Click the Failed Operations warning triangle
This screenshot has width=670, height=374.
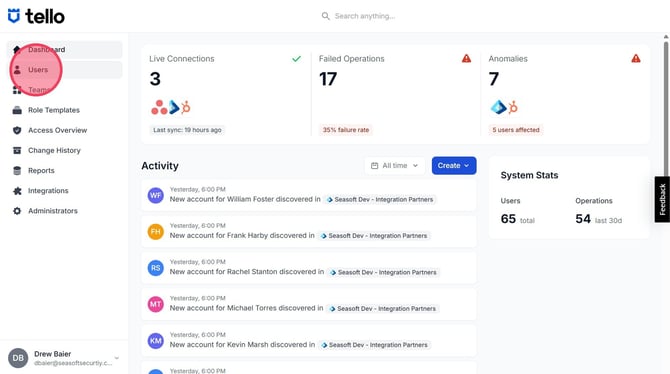pos(466,59)
